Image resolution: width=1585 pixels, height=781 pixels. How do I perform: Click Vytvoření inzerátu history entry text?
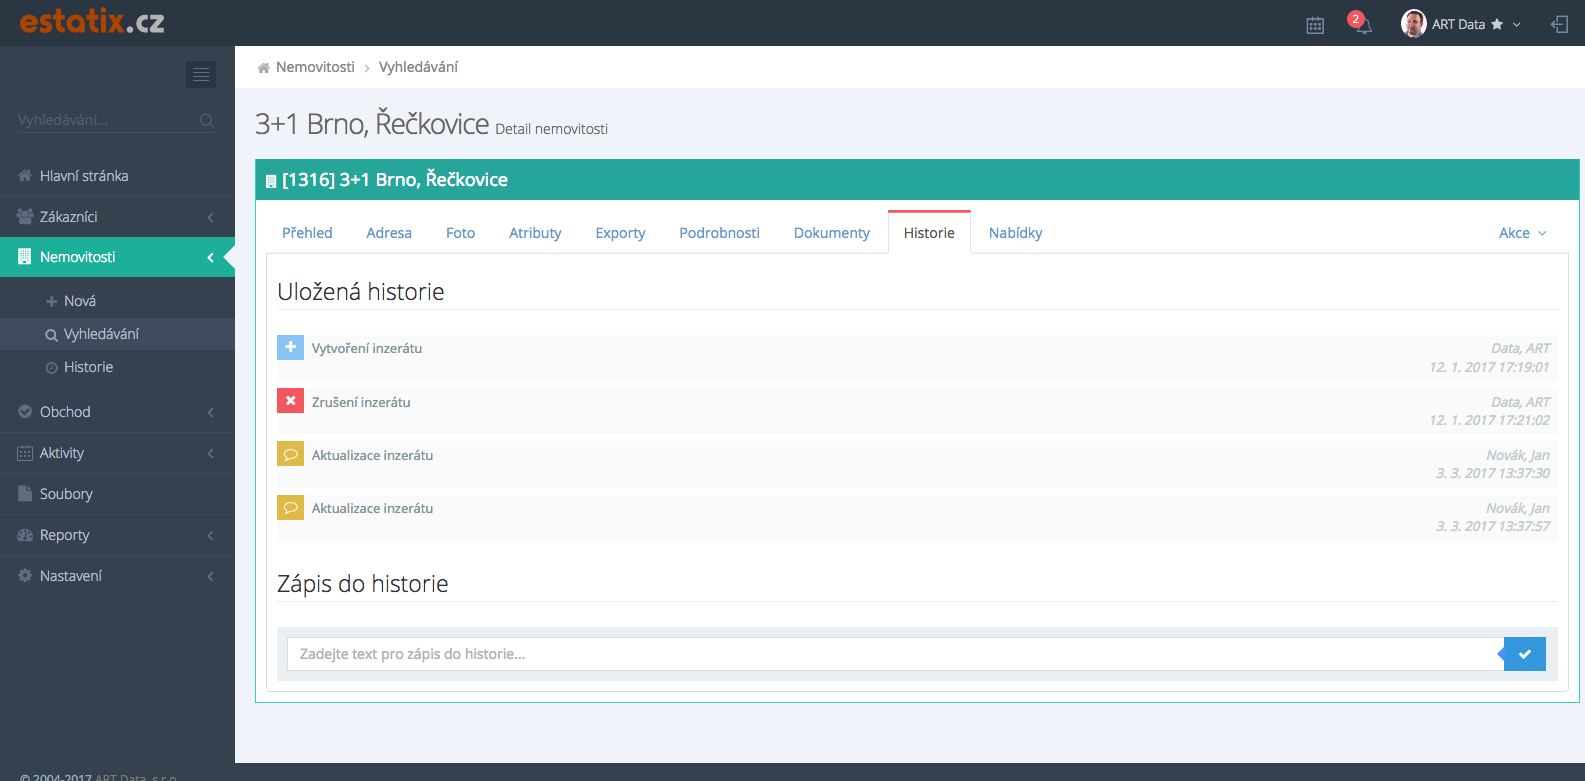[x=367, y=348]
